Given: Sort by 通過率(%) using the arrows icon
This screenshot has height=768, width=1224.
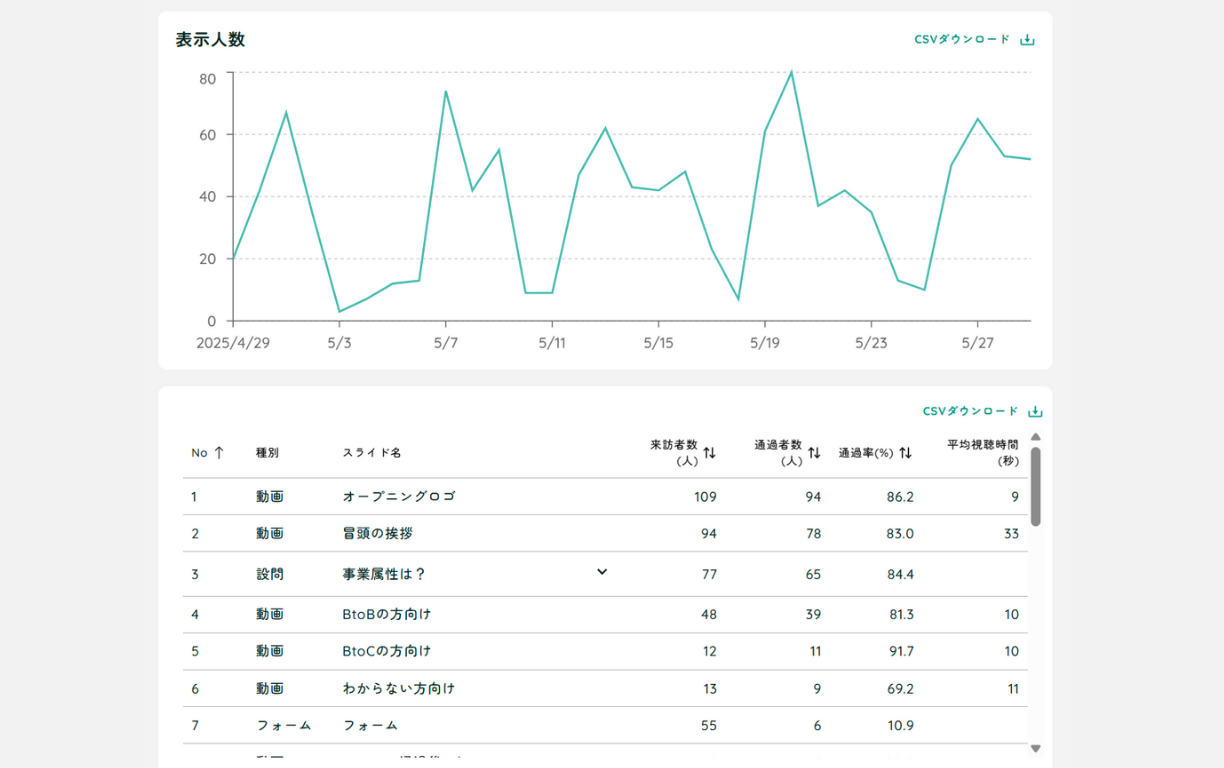Looking at the screenshot, I should (x=905, y=453).
